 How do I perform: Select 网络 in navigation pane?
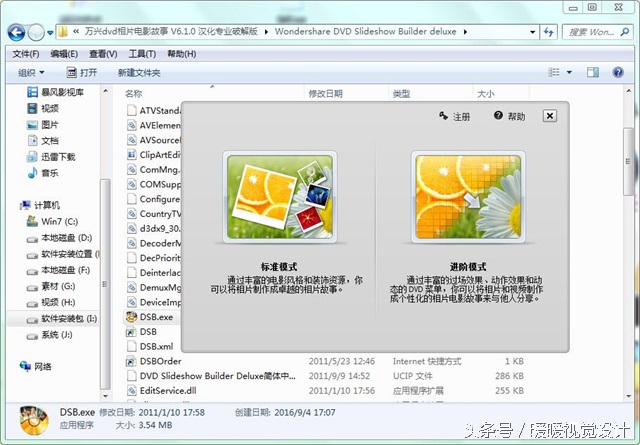pos(36,367)
